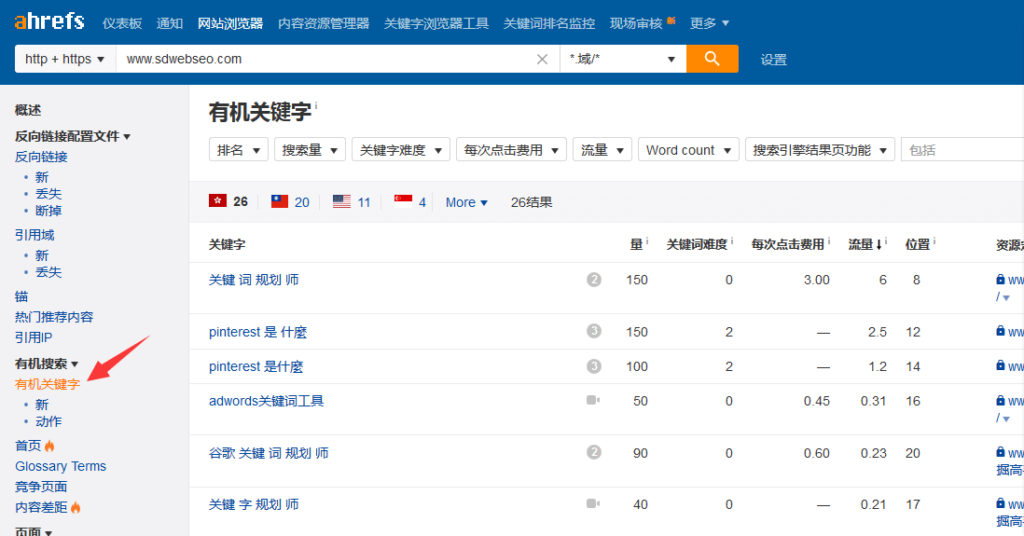
Task: Expand the 关键字难度 filter dropdown
Action: (399, 150)
